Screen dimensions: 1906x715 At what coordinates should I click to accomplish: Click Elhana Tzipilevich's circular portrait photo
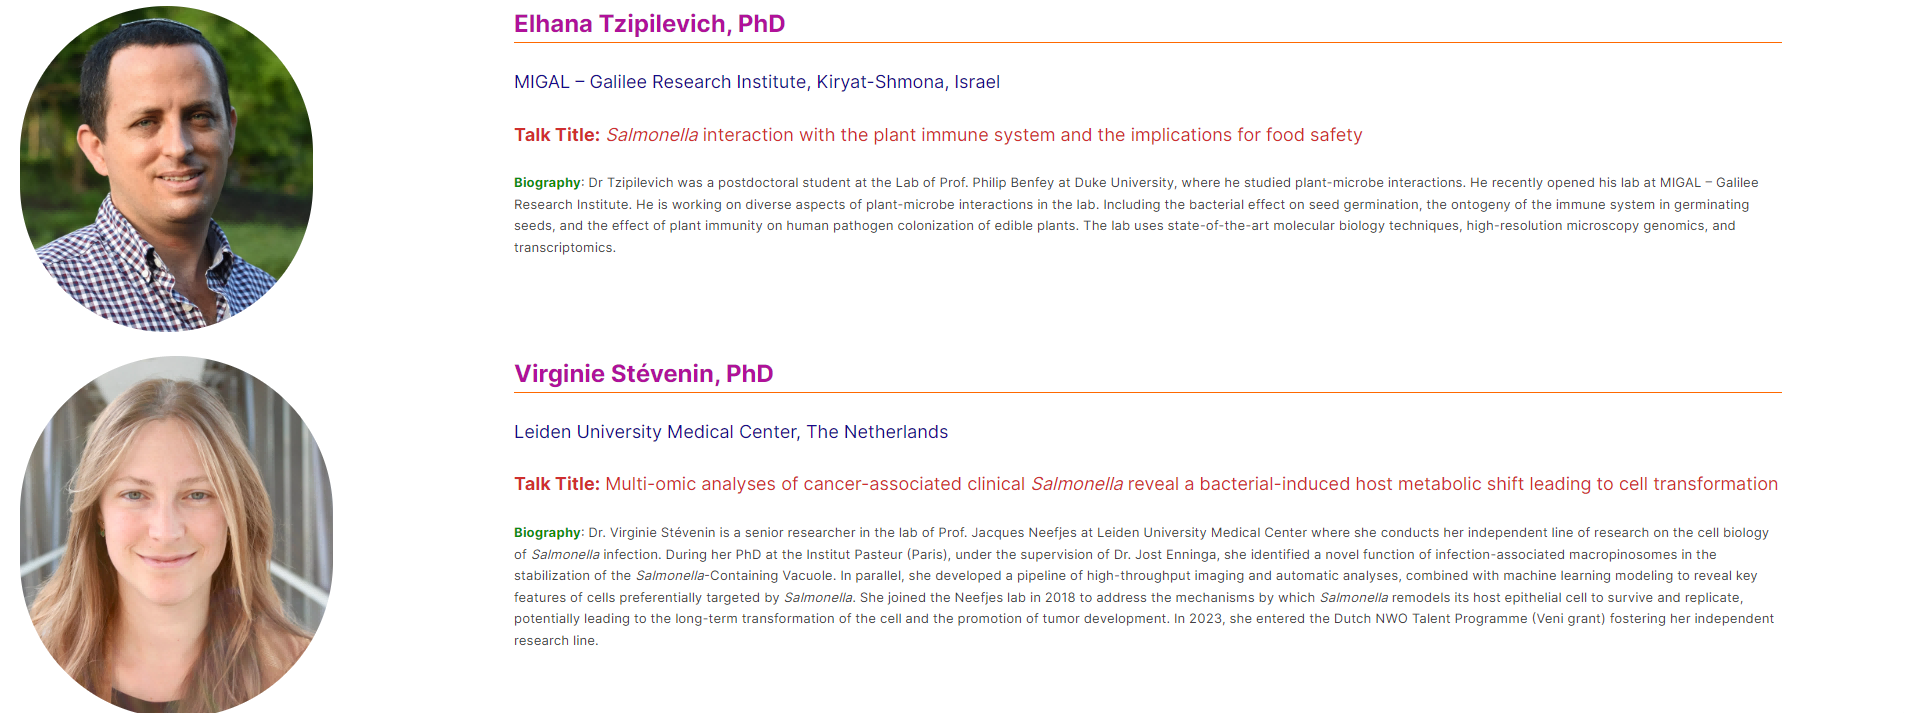pos(166,169)
